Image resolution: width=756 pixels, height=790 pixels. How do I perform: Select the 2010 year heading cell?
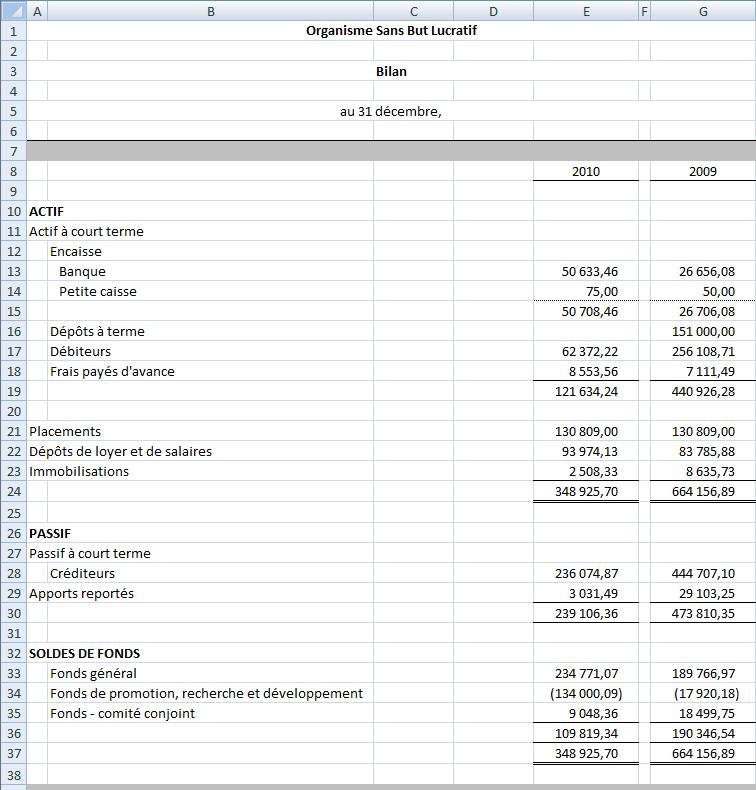pos(586,171)
